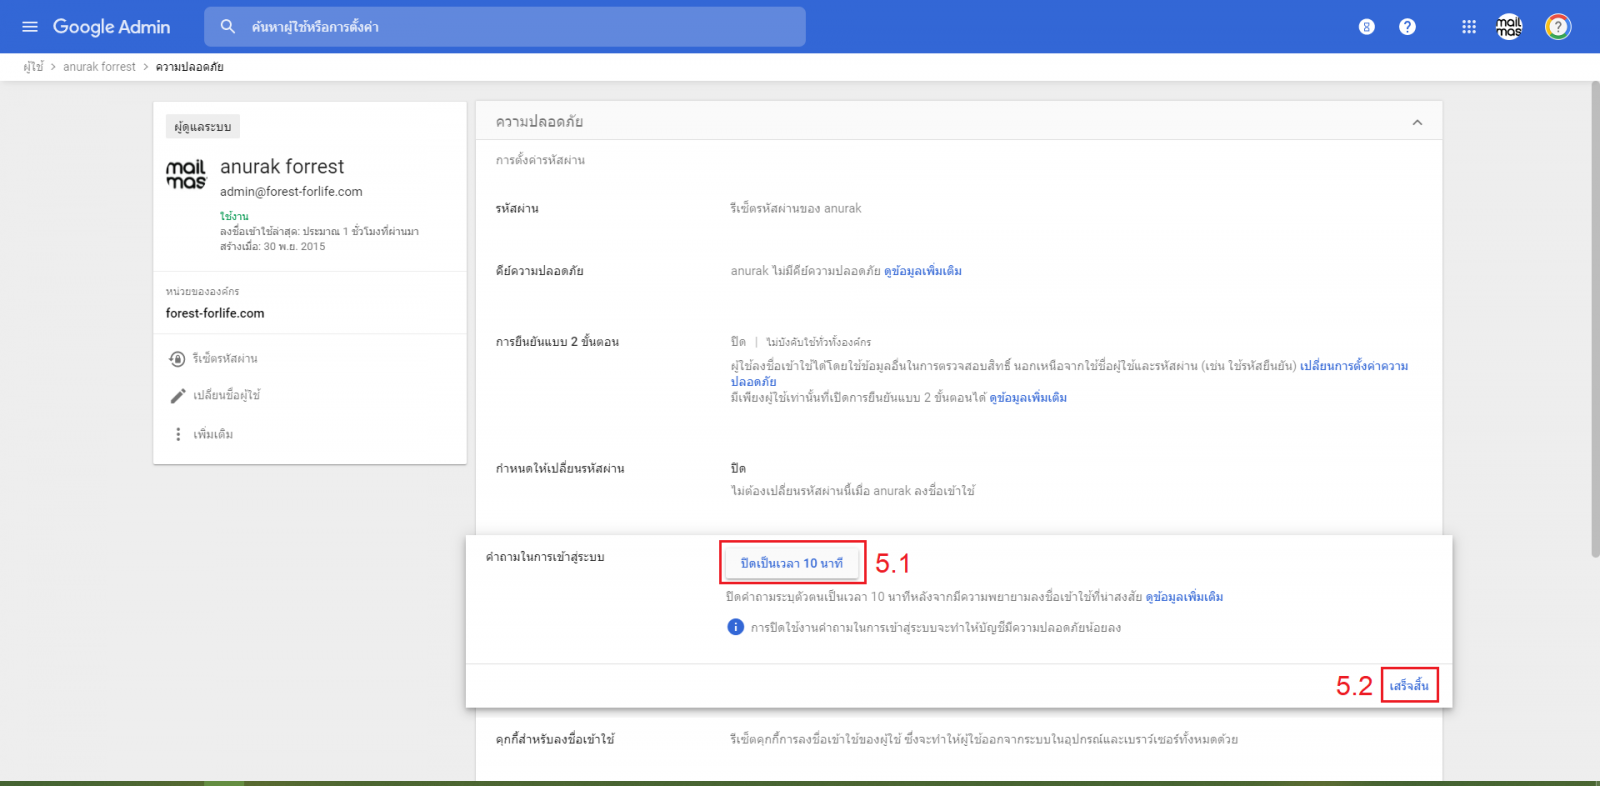
Task: Click the anurak forrest name heading
Action: 282,167
